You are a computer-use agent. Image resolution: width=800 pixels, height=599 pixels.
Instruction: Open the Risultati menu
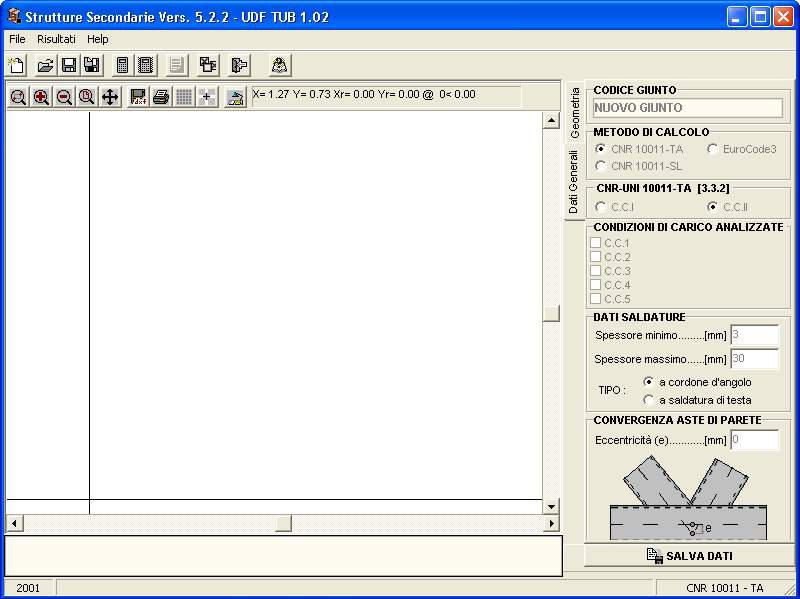click(55, 39)
